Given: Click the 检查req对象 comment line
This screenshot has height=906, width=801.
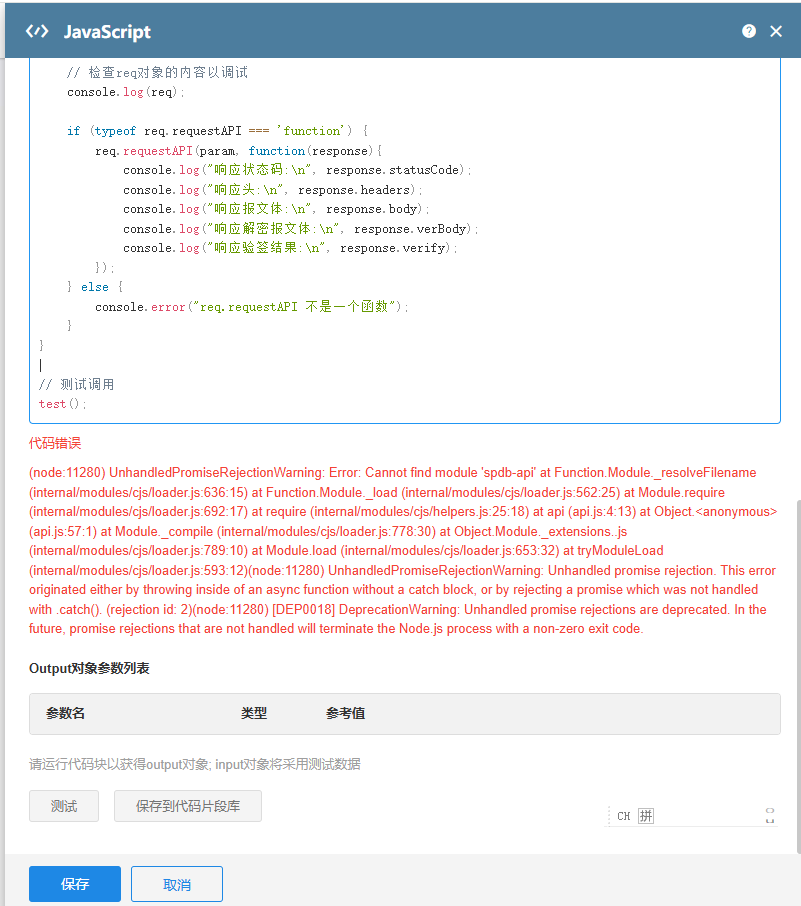Looking at the screenshot, I should (157, 72).
